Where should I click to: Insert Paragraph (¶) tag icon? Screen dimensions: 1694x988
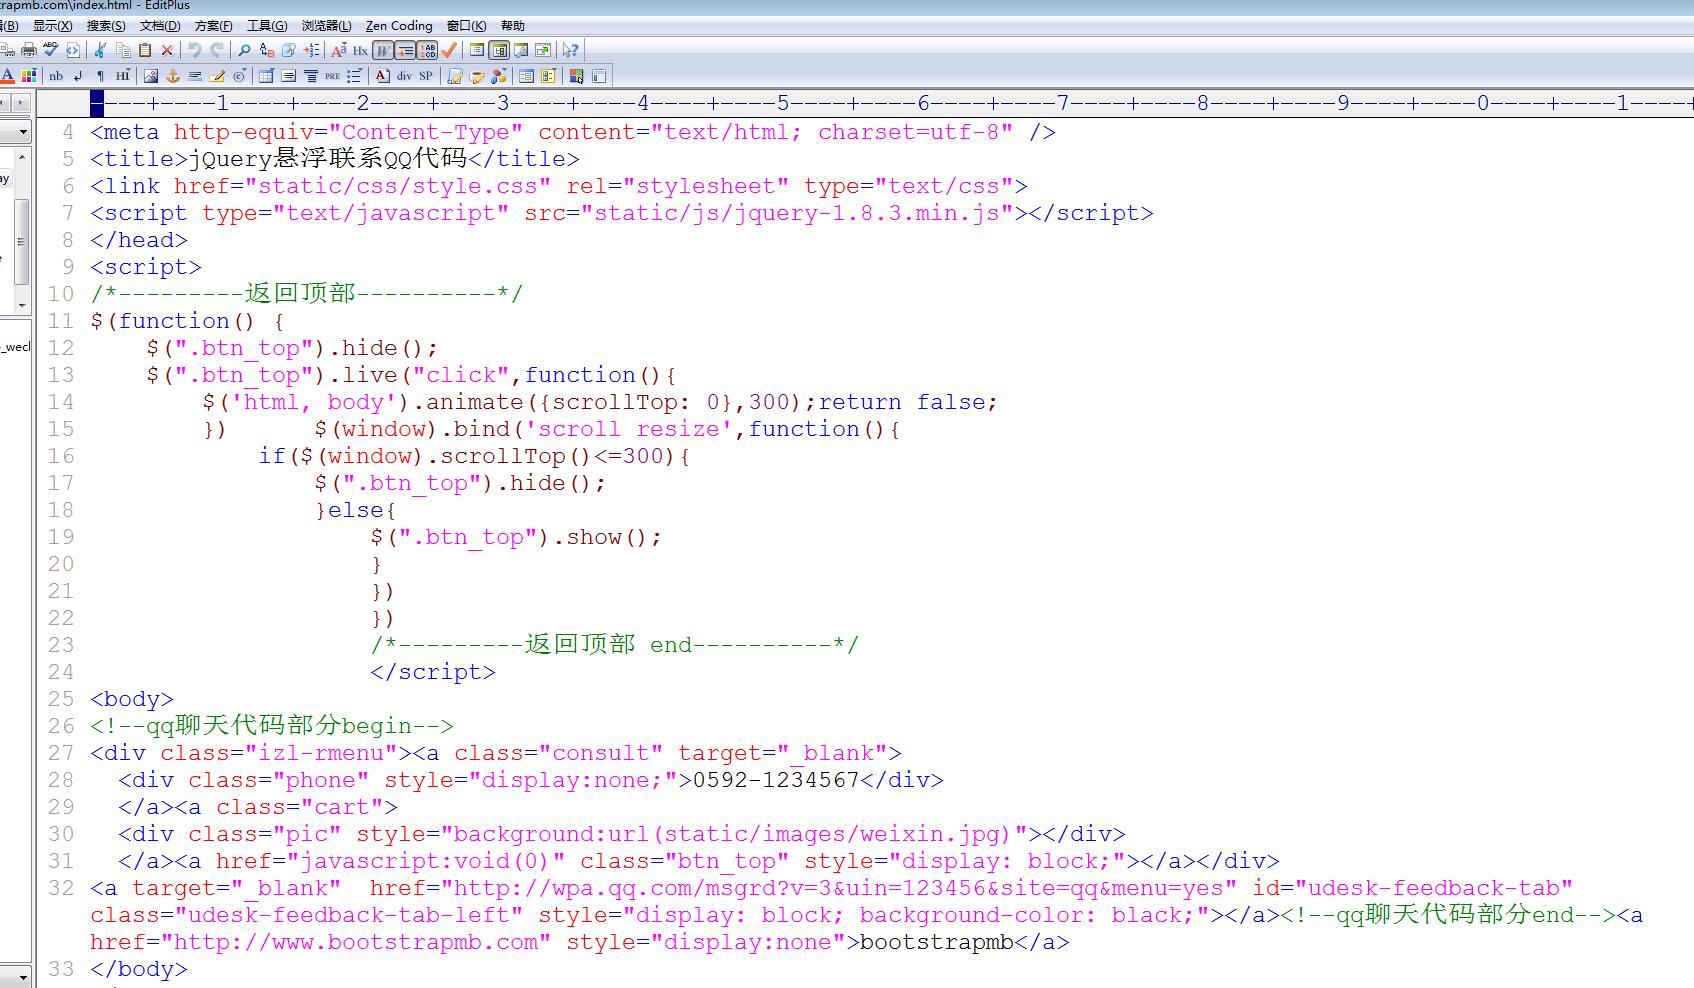pyautogui.click(x=100, y=76)
